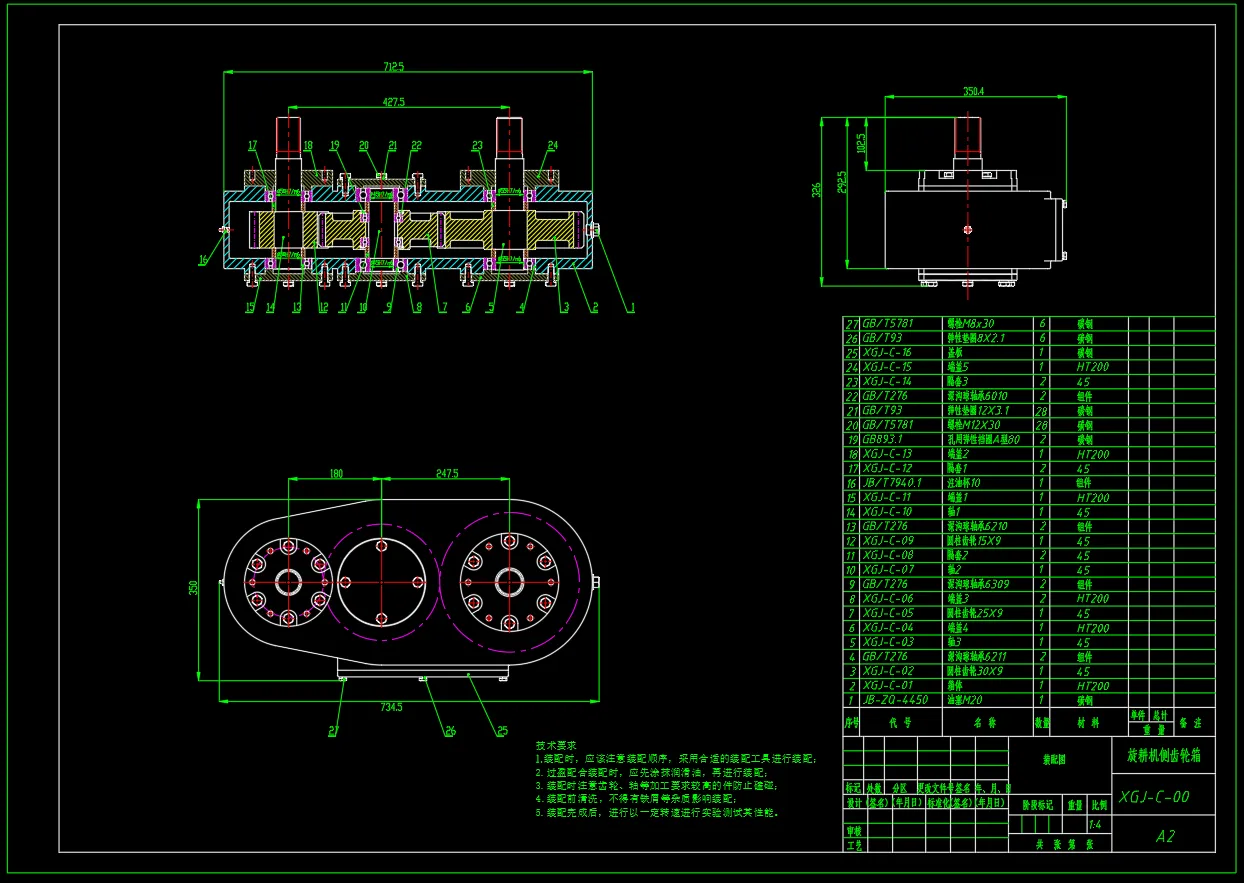Image resolution: width=1244 pixels, height=883 pixels.
Task: Click standard GB893.1 in row 19
Action: 882,440
